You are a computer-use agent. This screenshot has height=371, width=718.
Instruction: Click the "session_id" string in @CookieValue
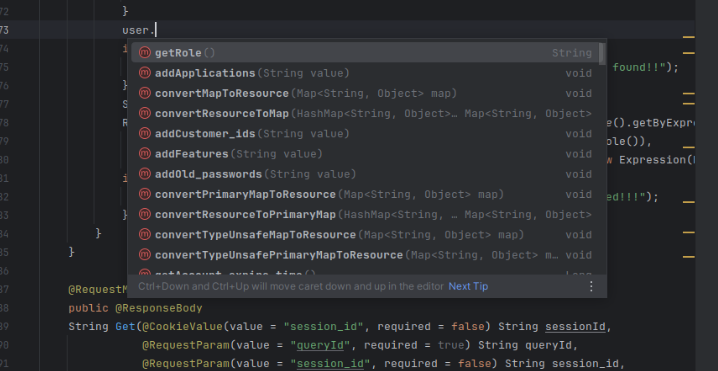(323, 327)
